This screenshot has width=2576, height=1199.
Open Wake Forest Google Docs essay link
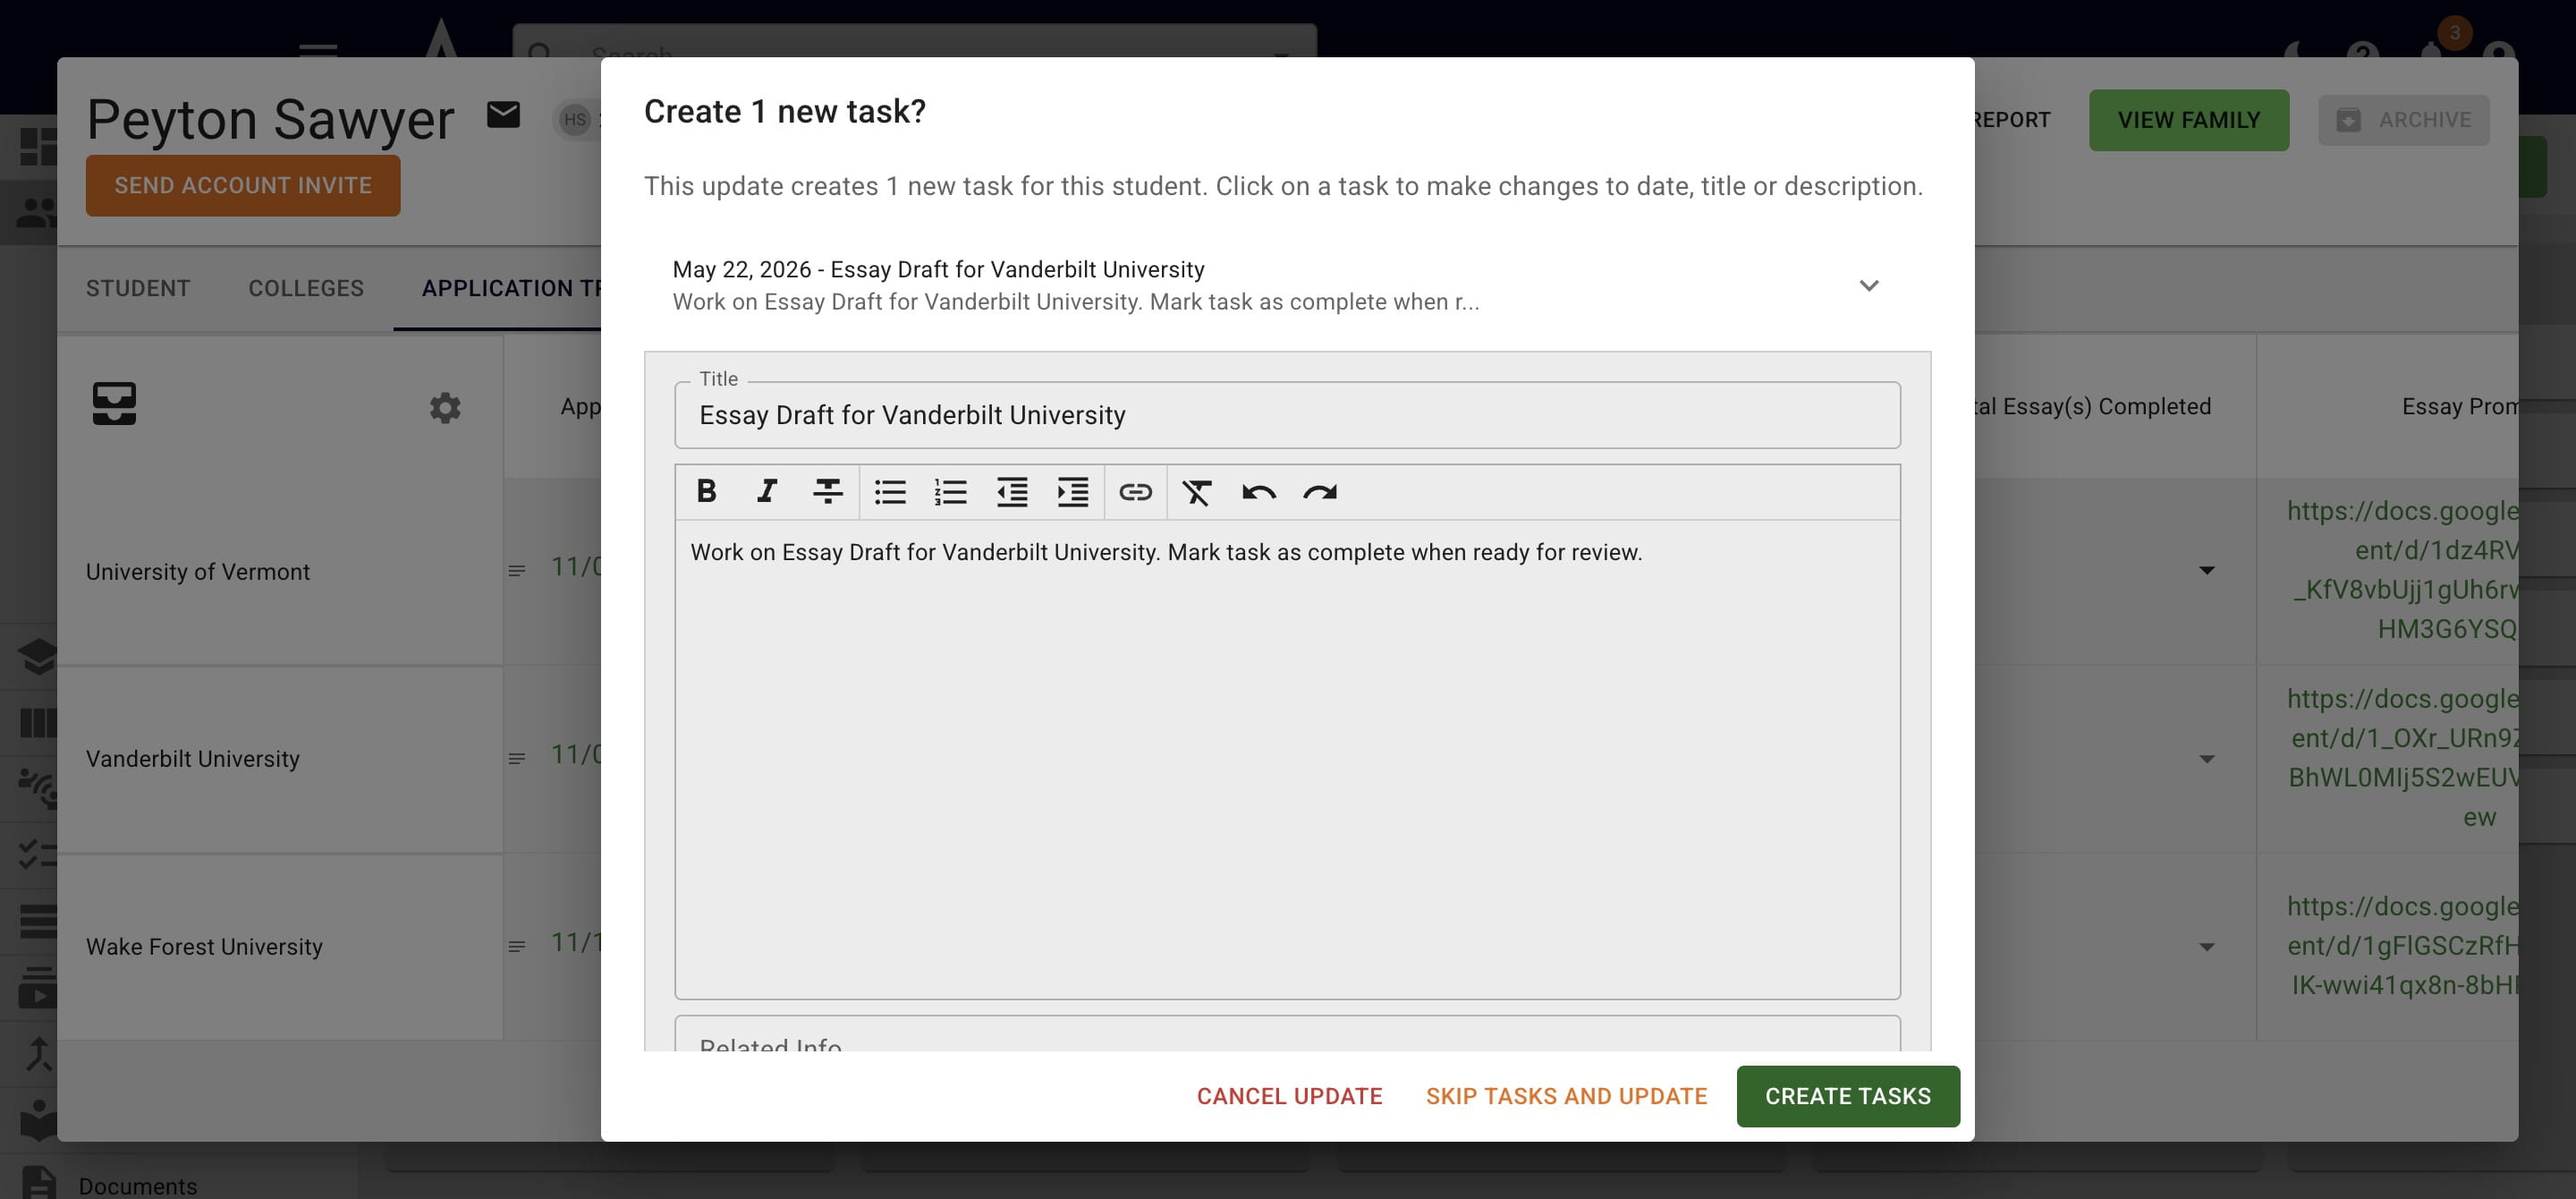pyautogui.click(x=2403, y=946)
